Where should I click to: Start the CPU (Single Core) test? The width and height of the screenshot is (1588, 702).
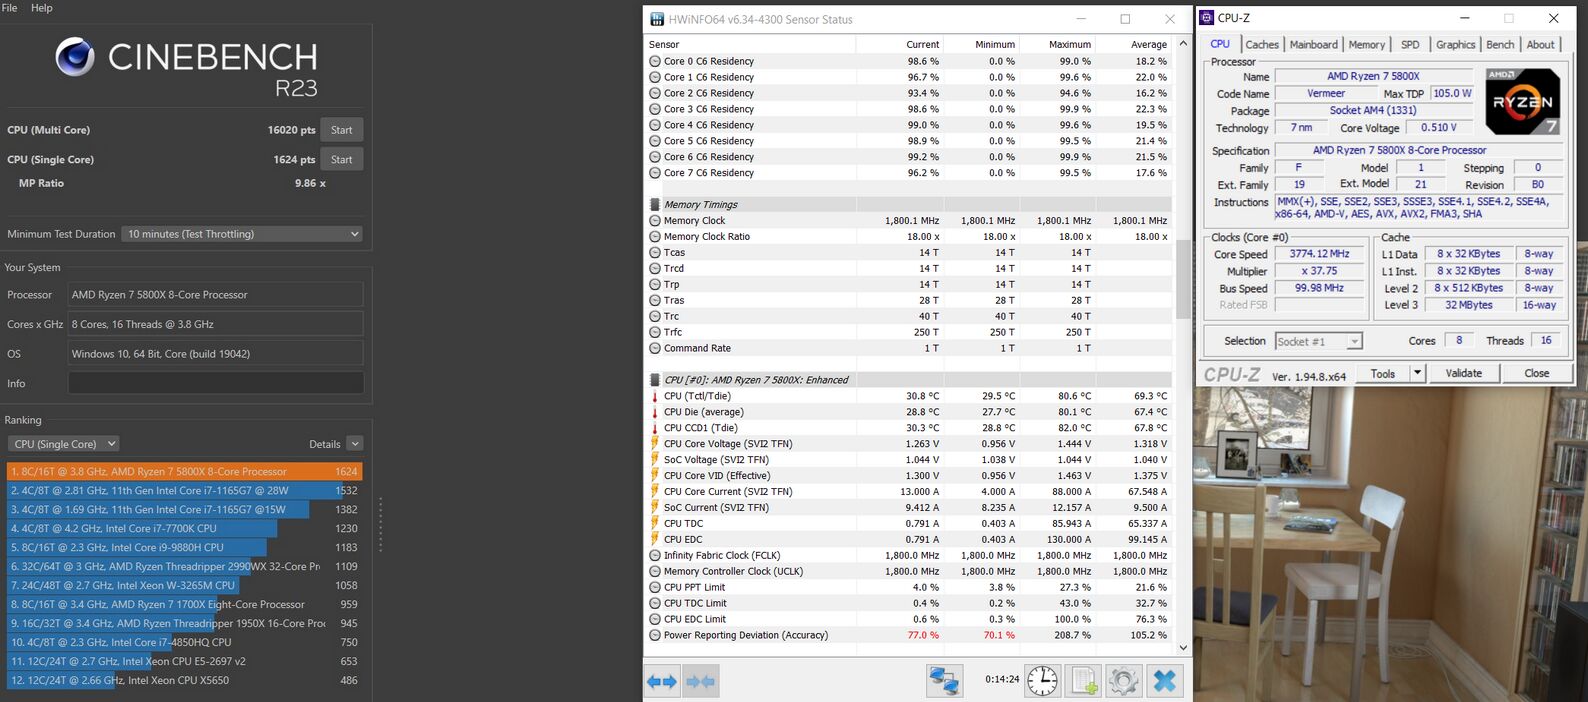[x=342, y=159]
